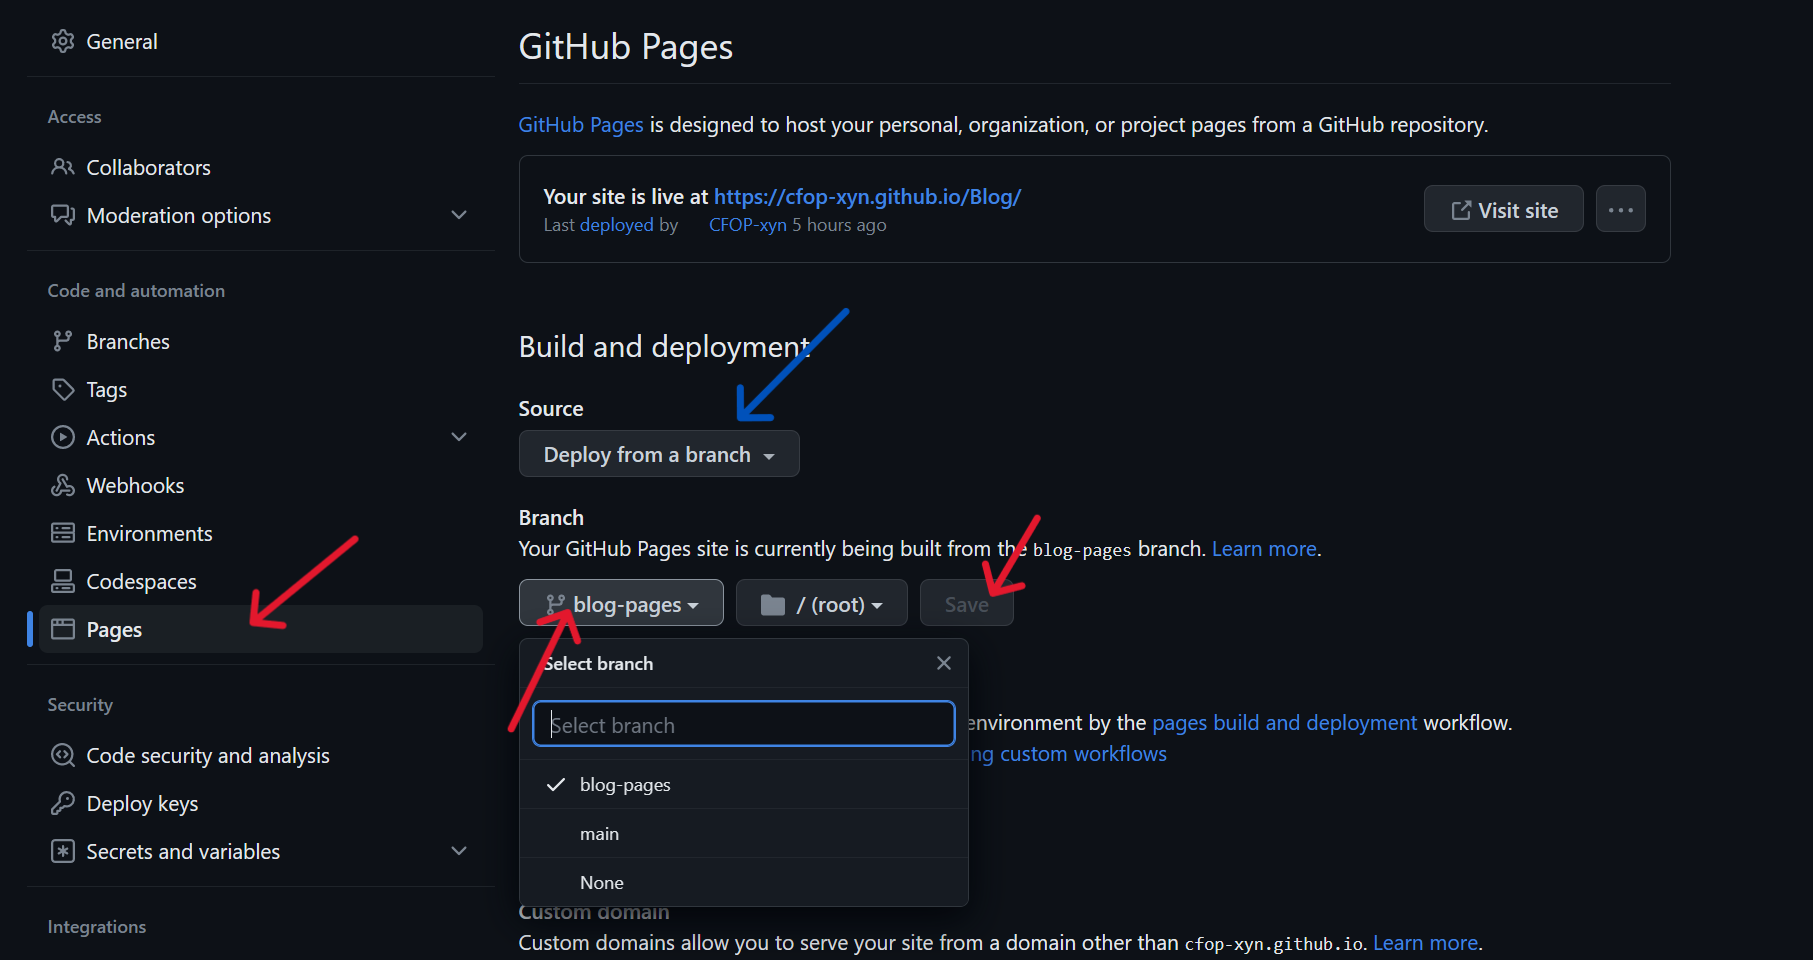Click the custom workflows link
The image size is (1813, 960).
(x=1068, y=754)
